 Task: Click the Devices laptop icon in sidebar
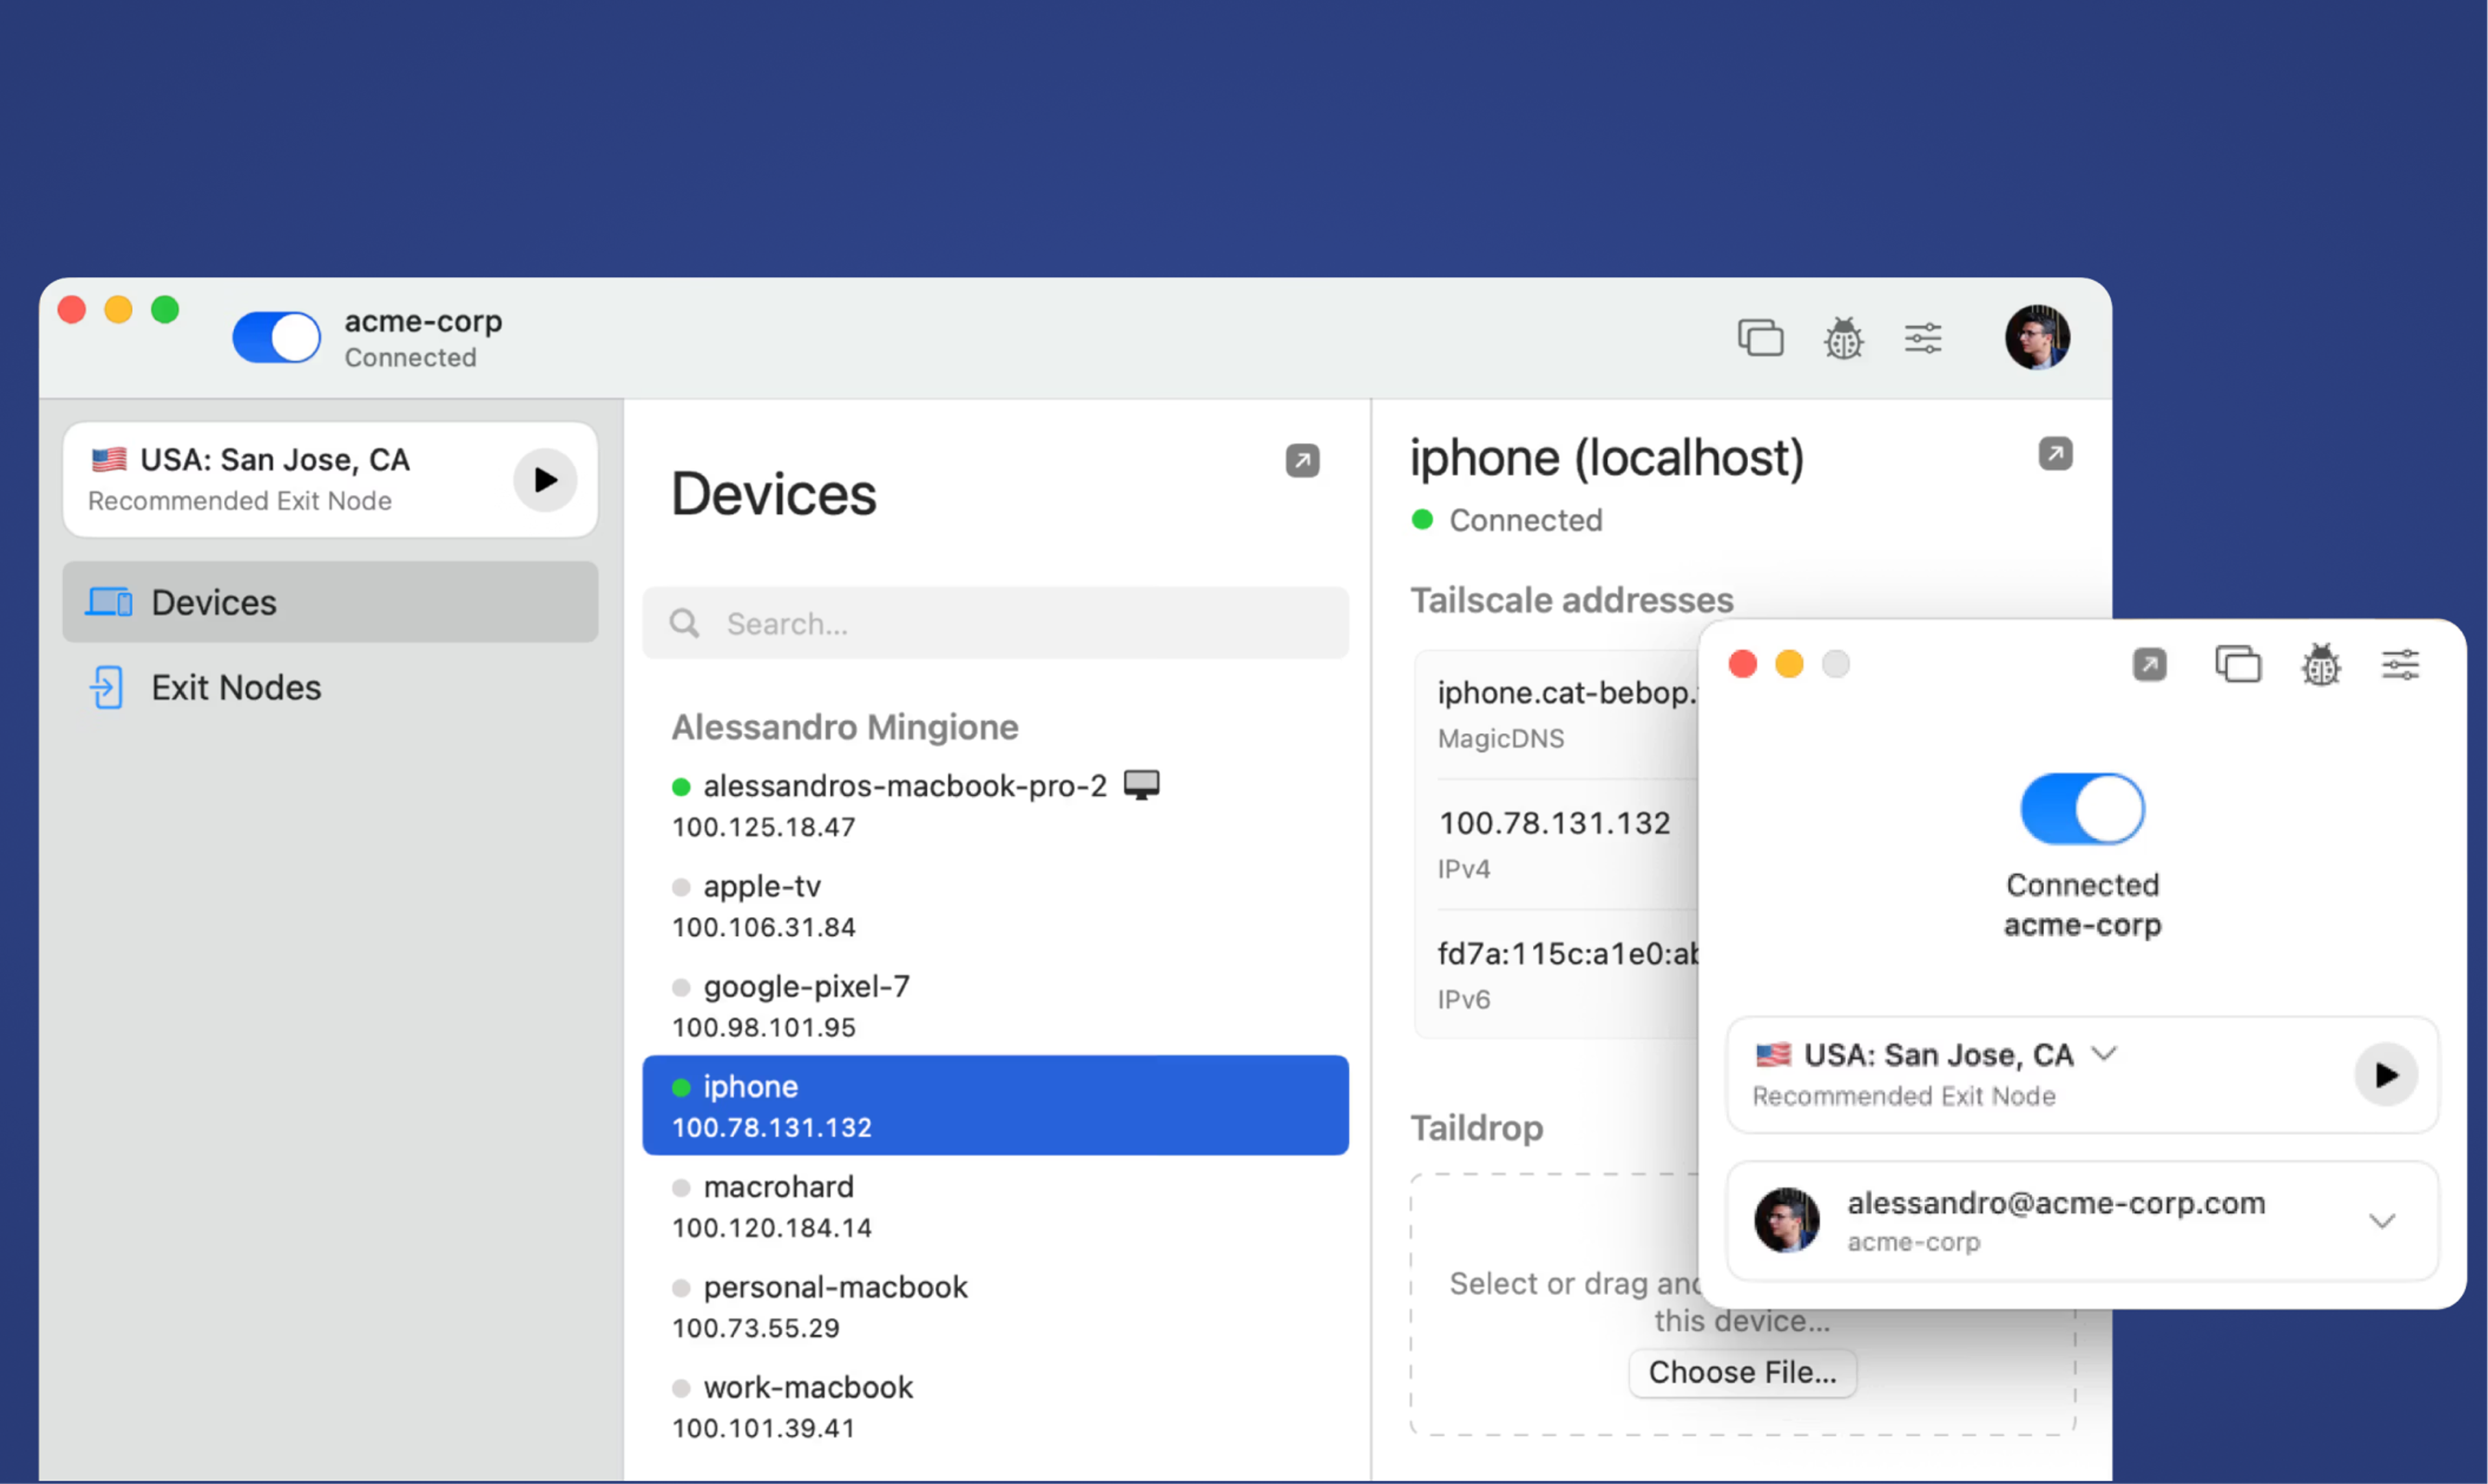tap(108, 602)
